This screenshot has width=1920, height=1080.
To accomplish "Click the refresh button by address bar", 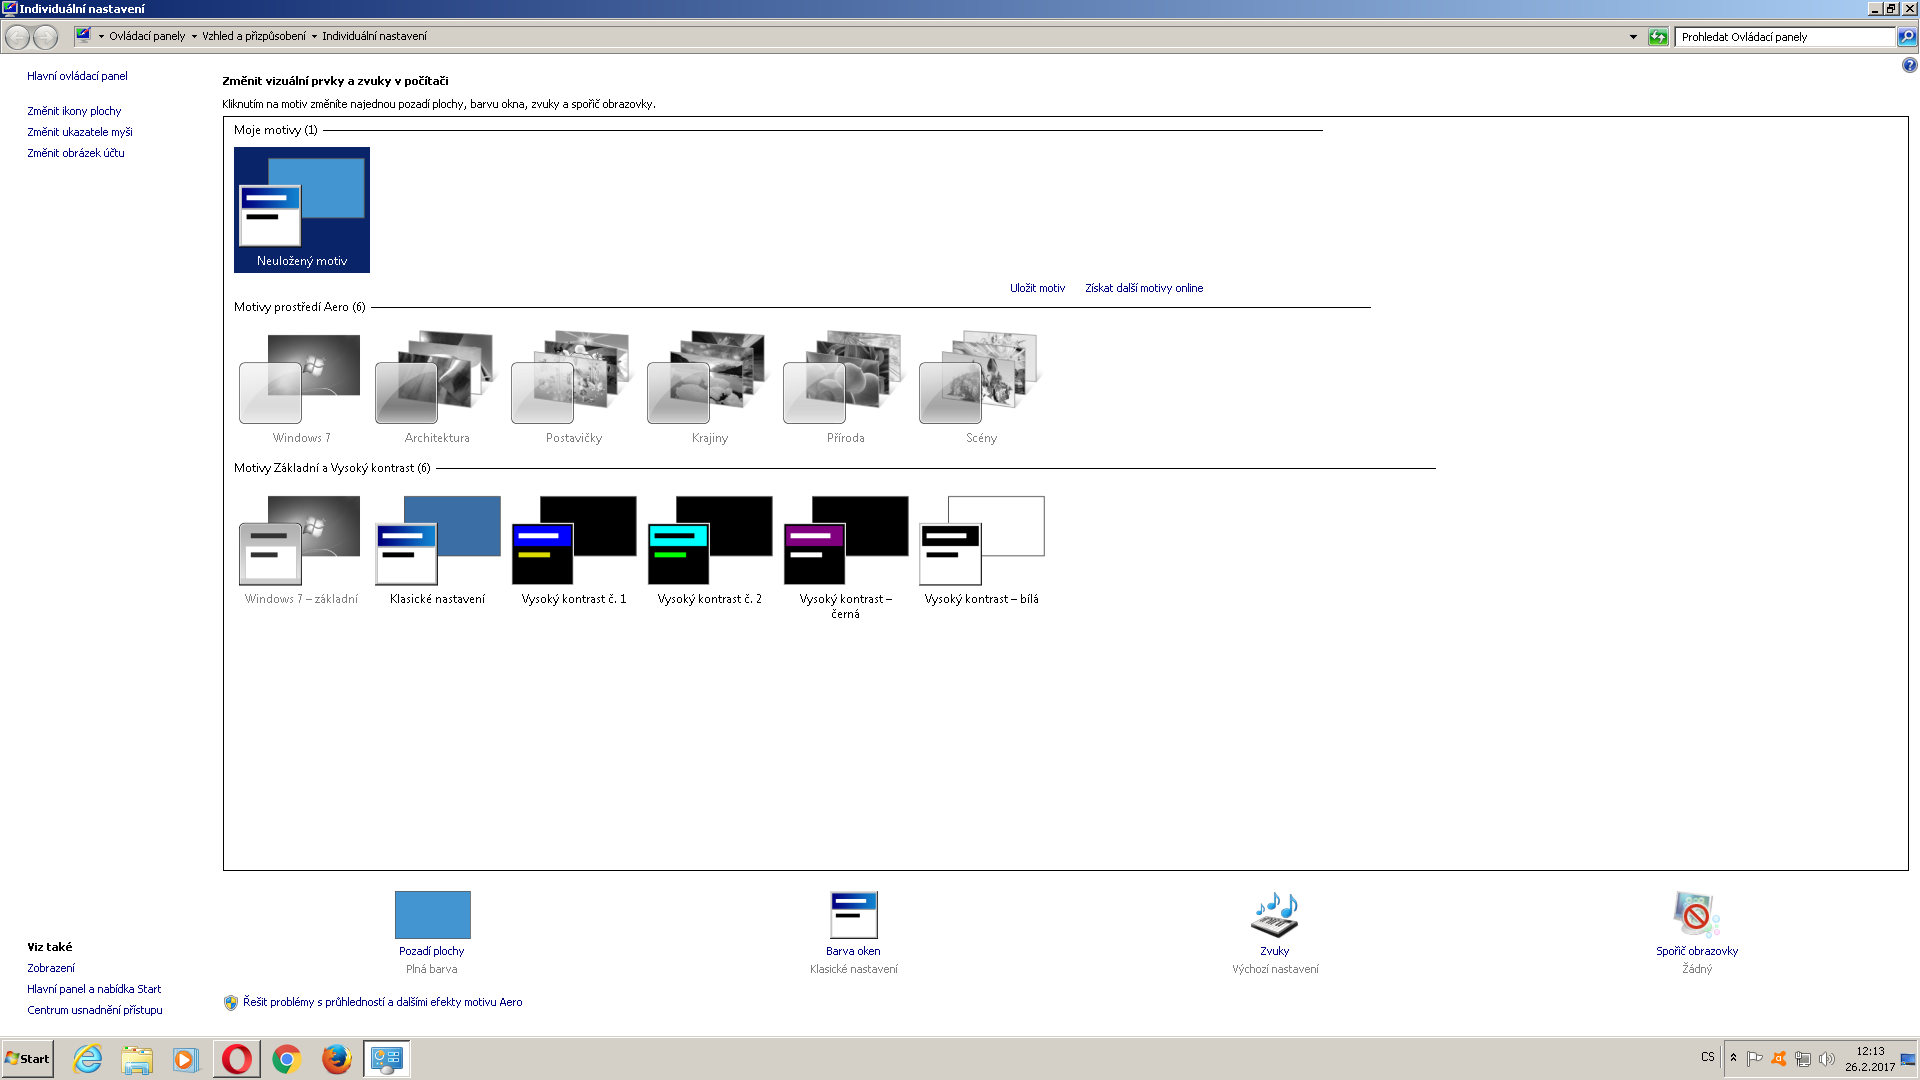I will pos(1658,37).
